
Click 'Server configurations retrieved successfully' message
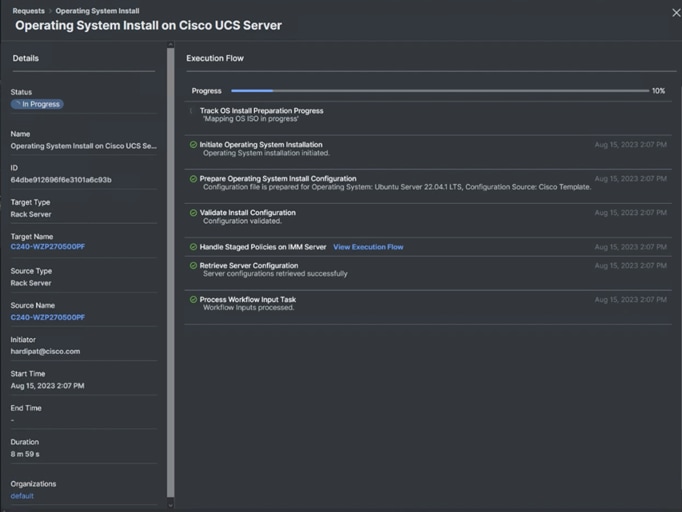[275, 274]
